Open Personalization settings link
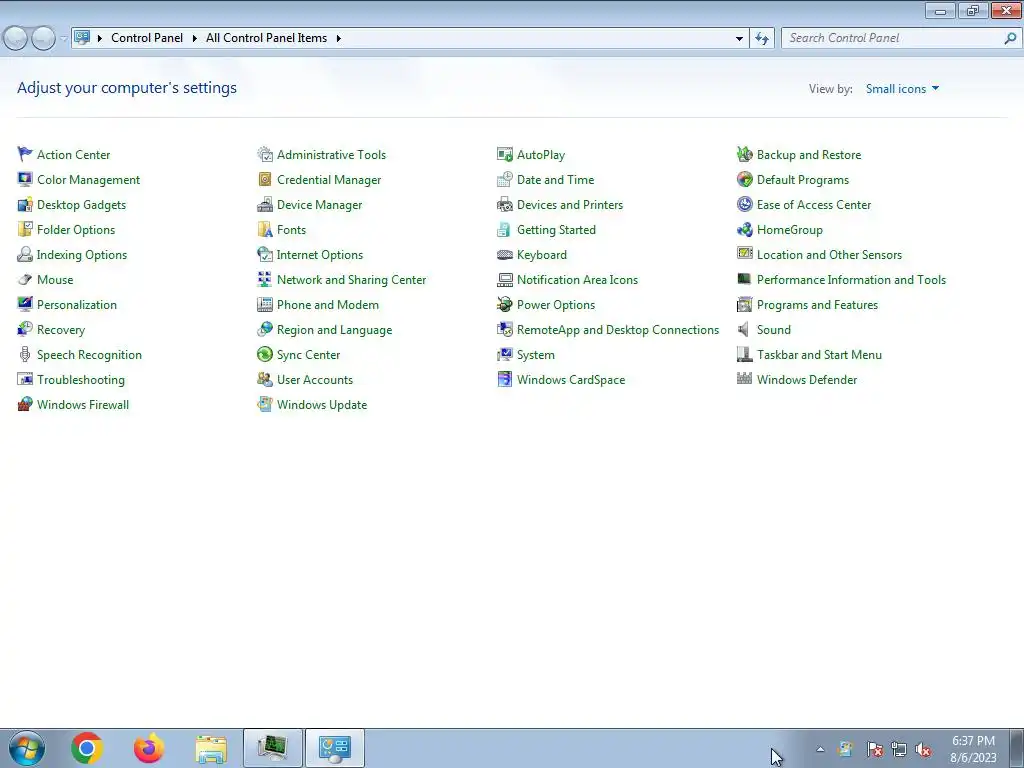 pyautogui.click(x=76, y=304)
